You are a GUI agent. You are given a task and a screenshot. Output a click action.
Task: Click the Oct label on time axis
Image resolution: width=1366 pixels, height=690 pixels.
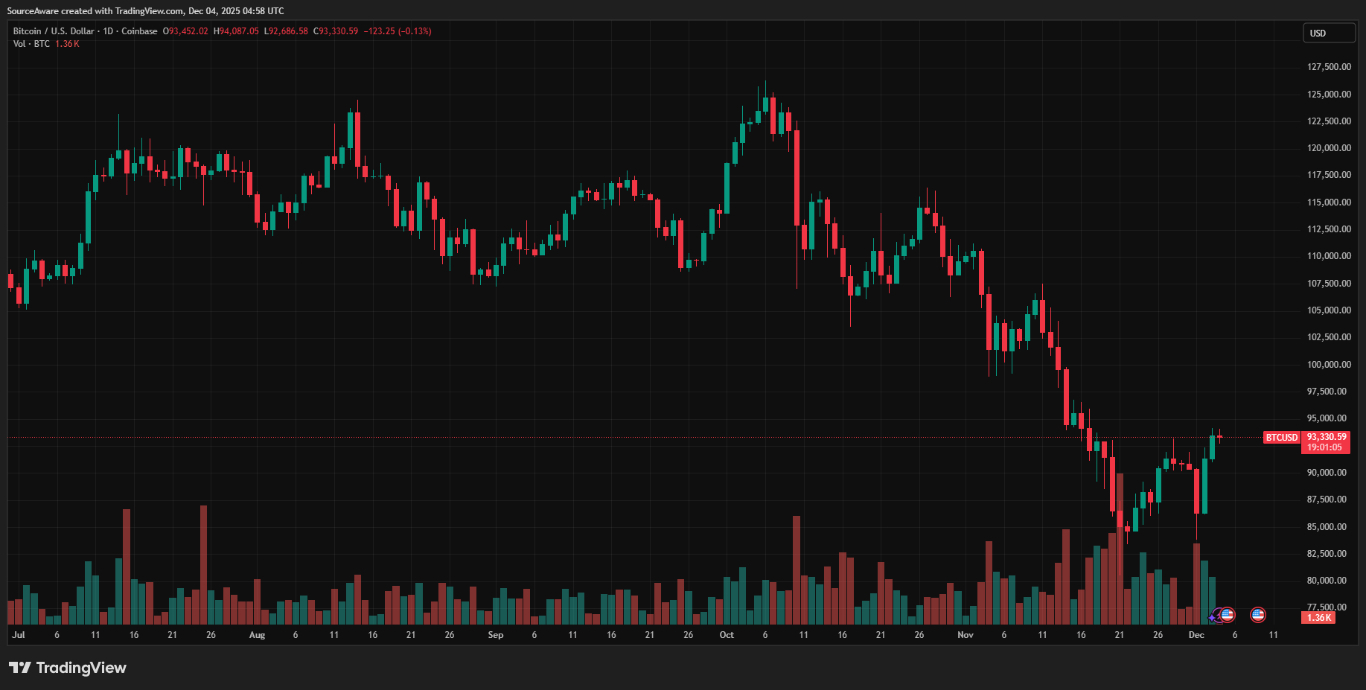726,635
